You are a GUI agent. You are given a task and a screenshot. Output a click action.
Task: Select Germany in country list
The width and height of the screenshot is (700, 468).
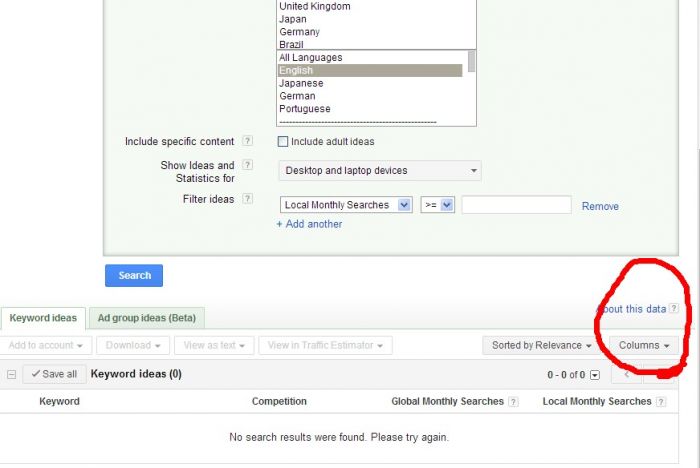coord(300,32)
